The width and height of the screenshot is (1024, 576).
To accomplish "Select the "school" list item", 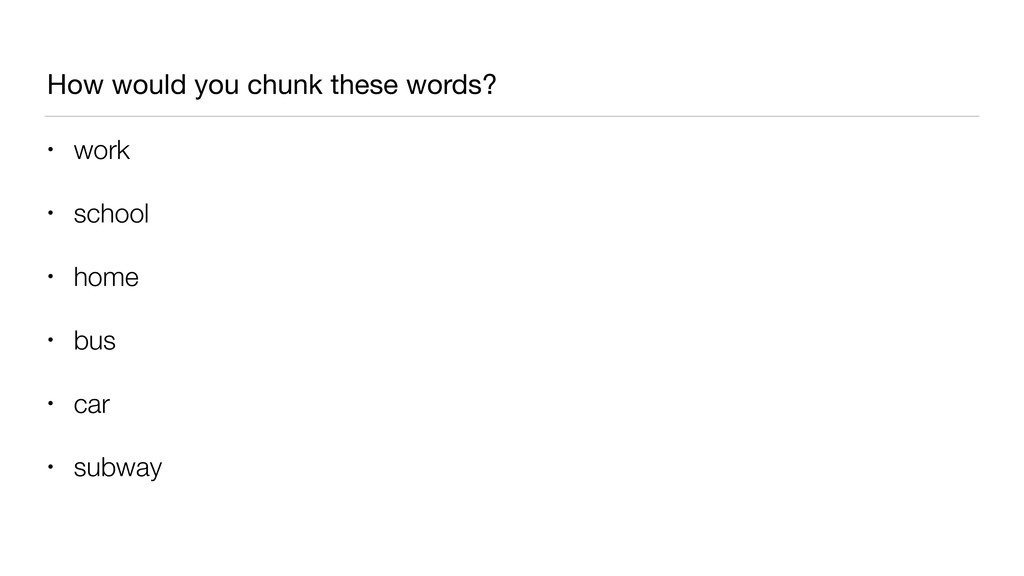I will (111, 214).
